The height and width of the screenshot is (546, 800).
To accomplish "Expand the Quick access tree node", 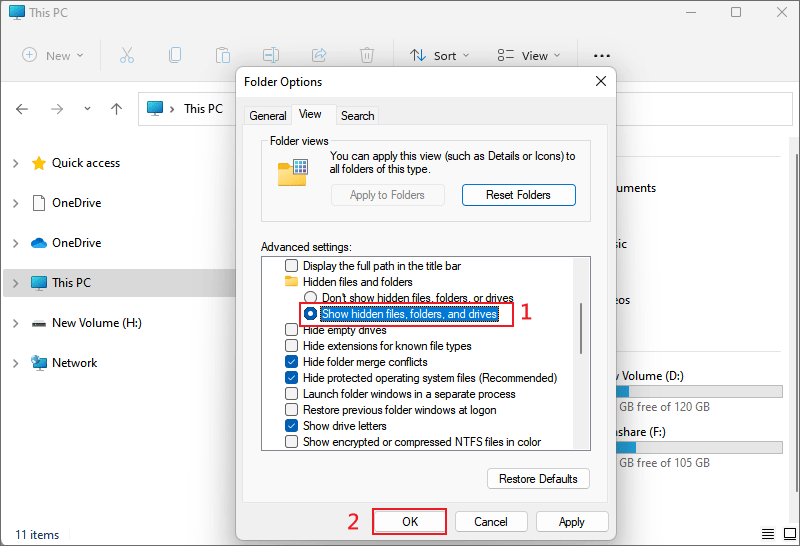I will (15, 163).
